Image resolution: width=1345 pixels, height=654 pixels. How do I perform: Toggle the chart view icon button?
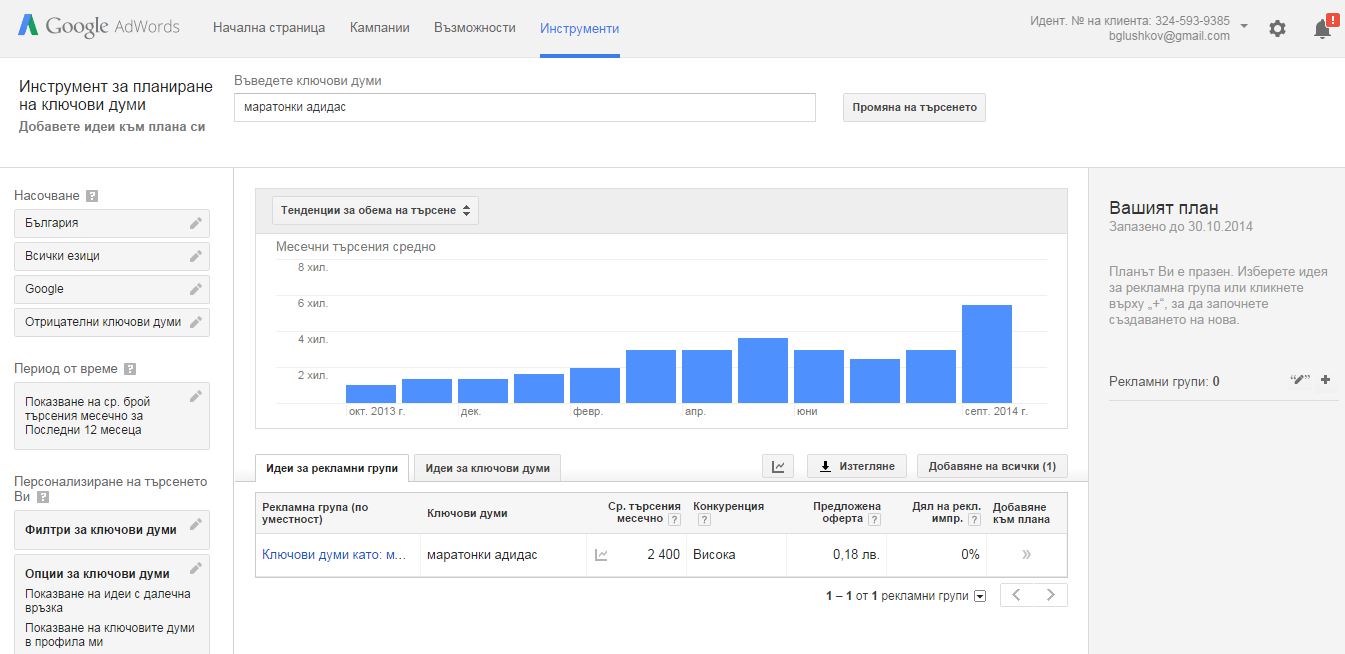(x=778, y=466)
